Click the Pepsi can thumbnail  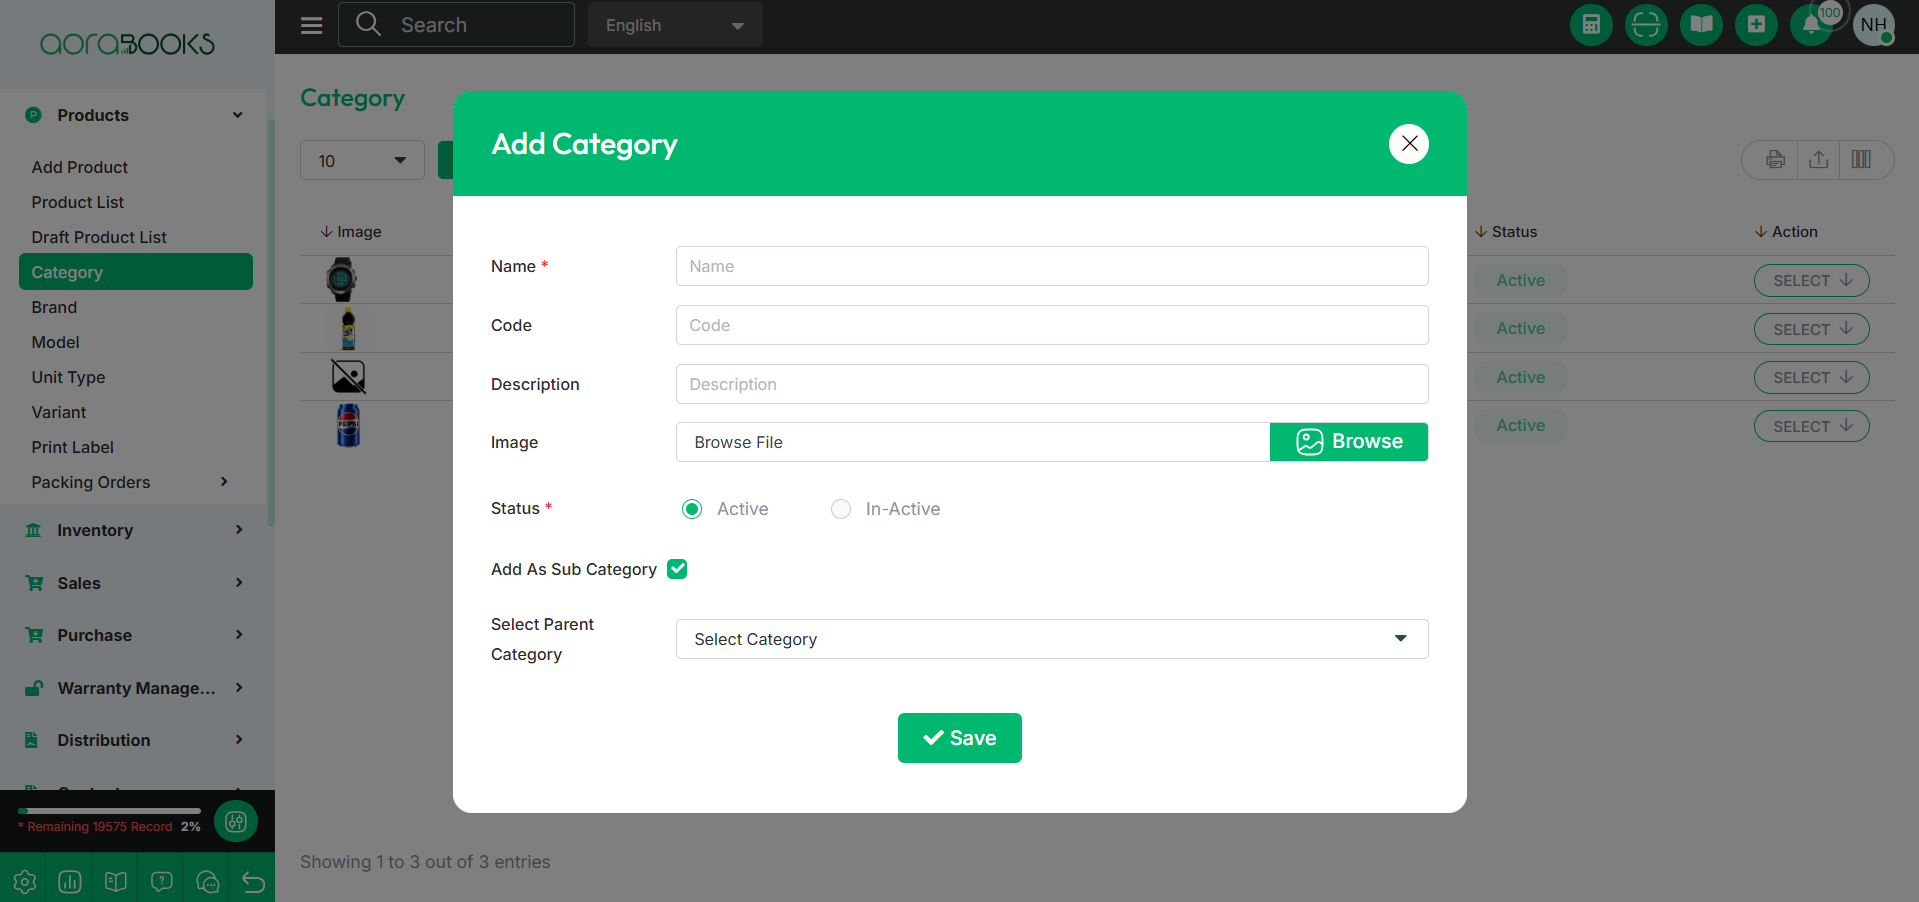pos(348,425)
